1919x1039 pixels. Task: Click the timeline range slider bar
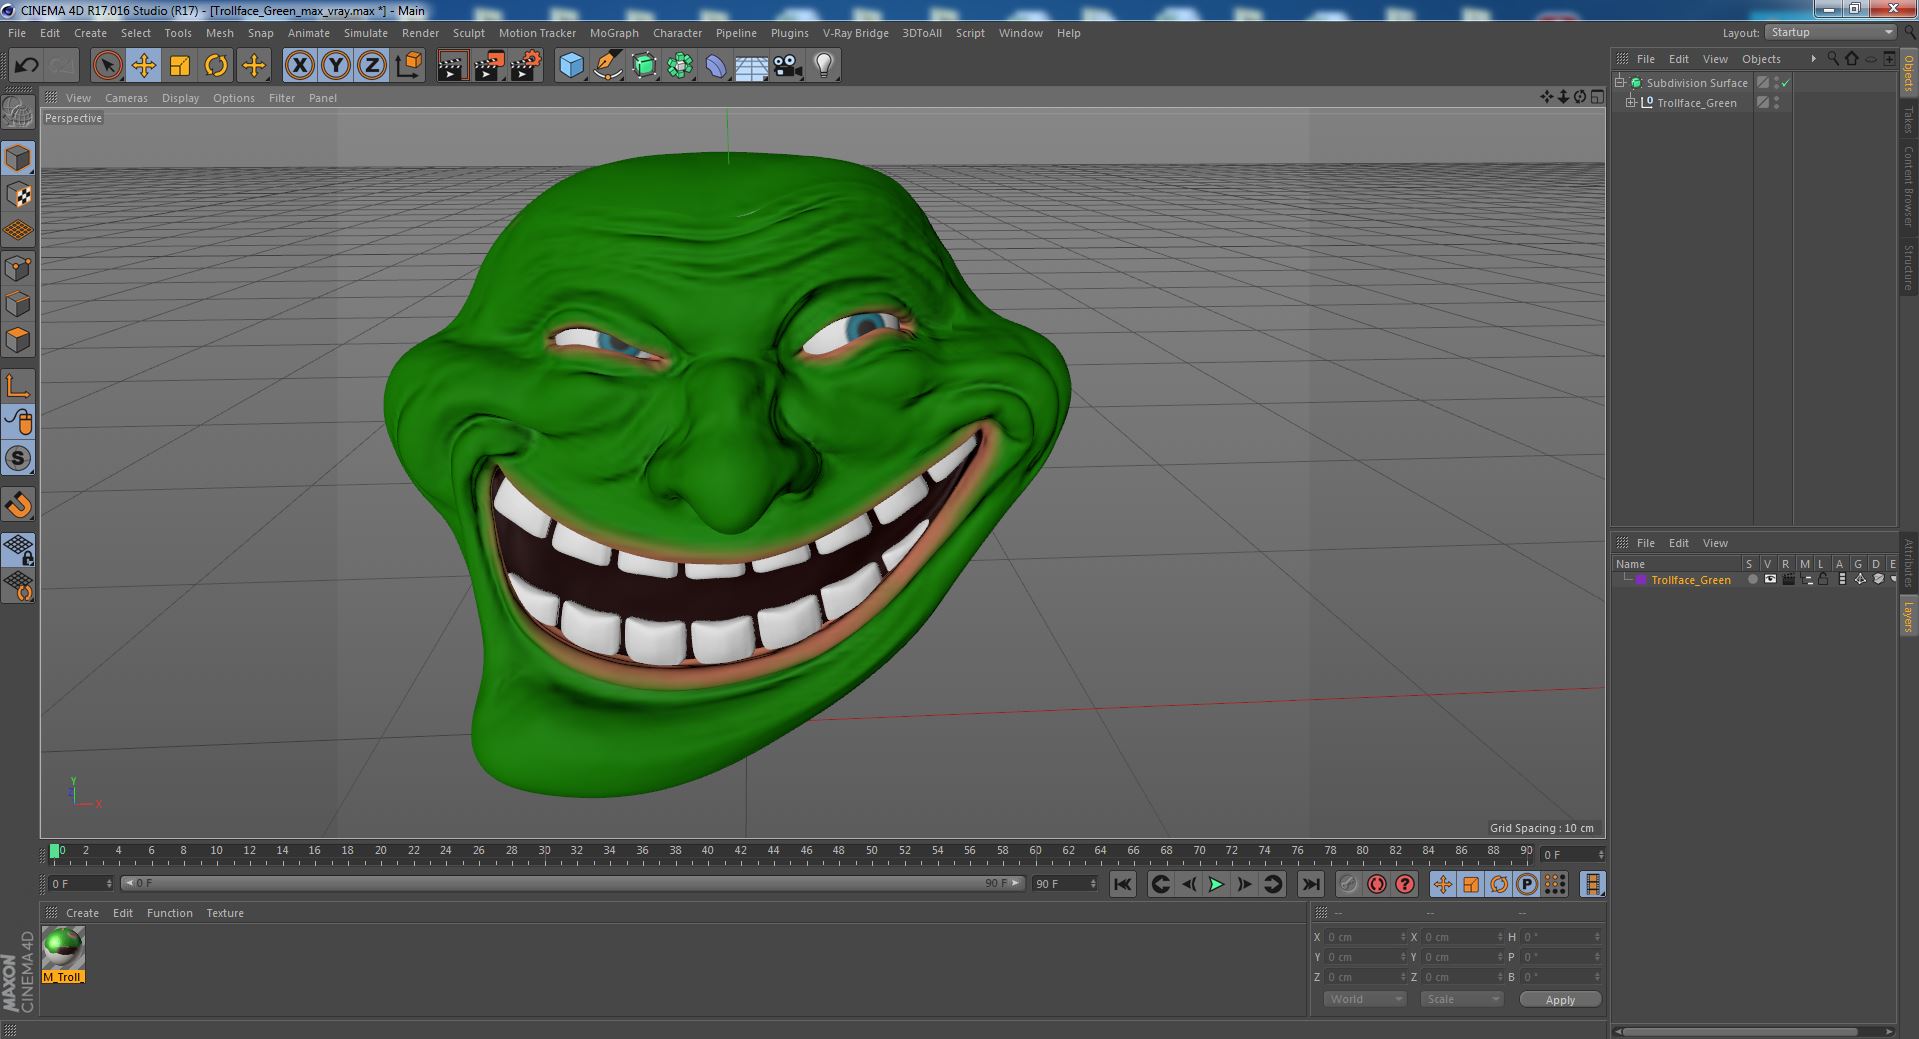click(x=573, y=883)
